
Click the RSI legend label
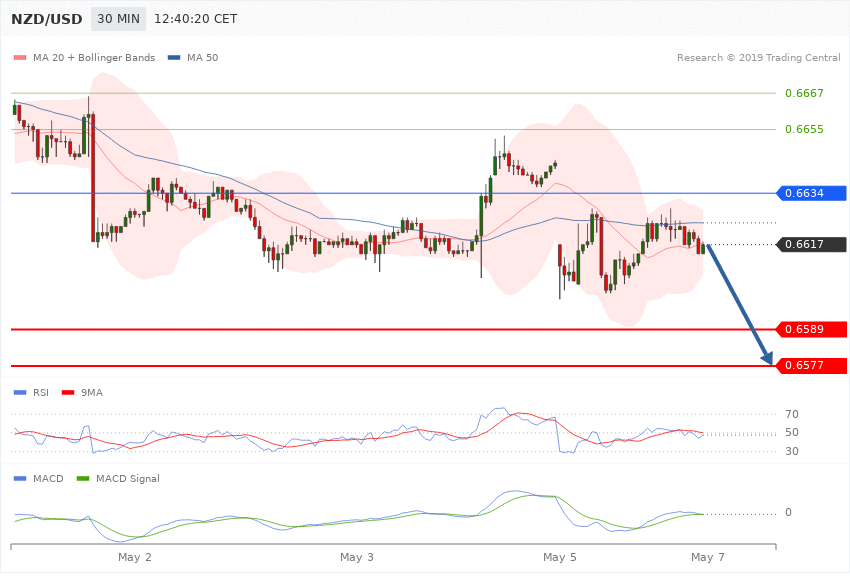pos(41,392)
